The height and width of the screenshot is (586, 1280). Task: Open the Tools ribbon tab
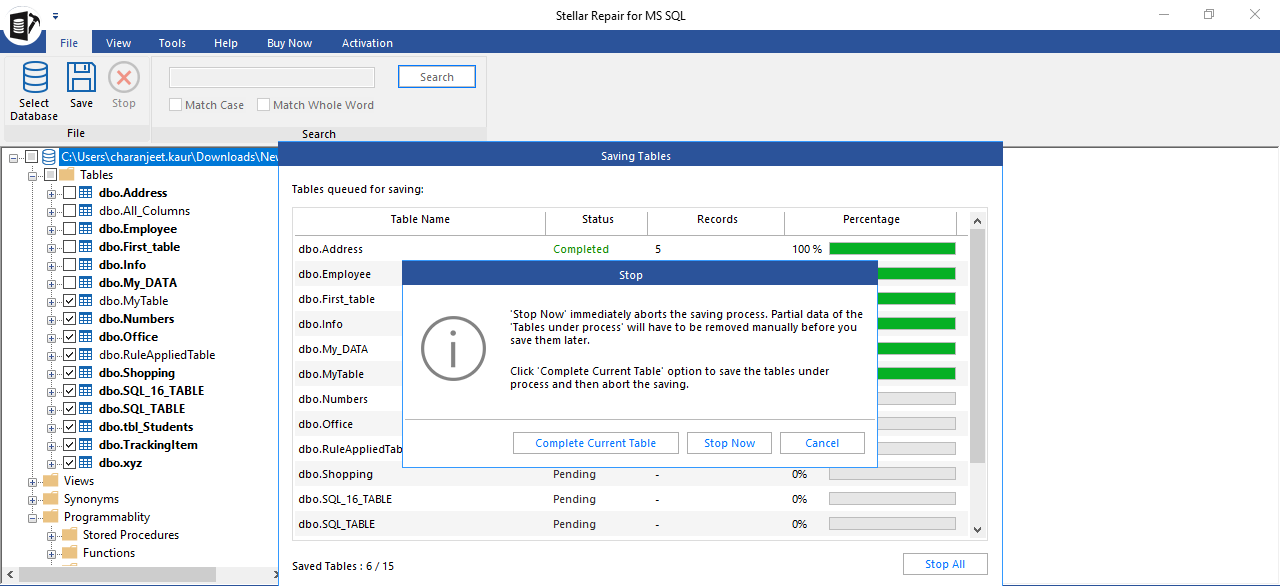click(x=172, y=43)
